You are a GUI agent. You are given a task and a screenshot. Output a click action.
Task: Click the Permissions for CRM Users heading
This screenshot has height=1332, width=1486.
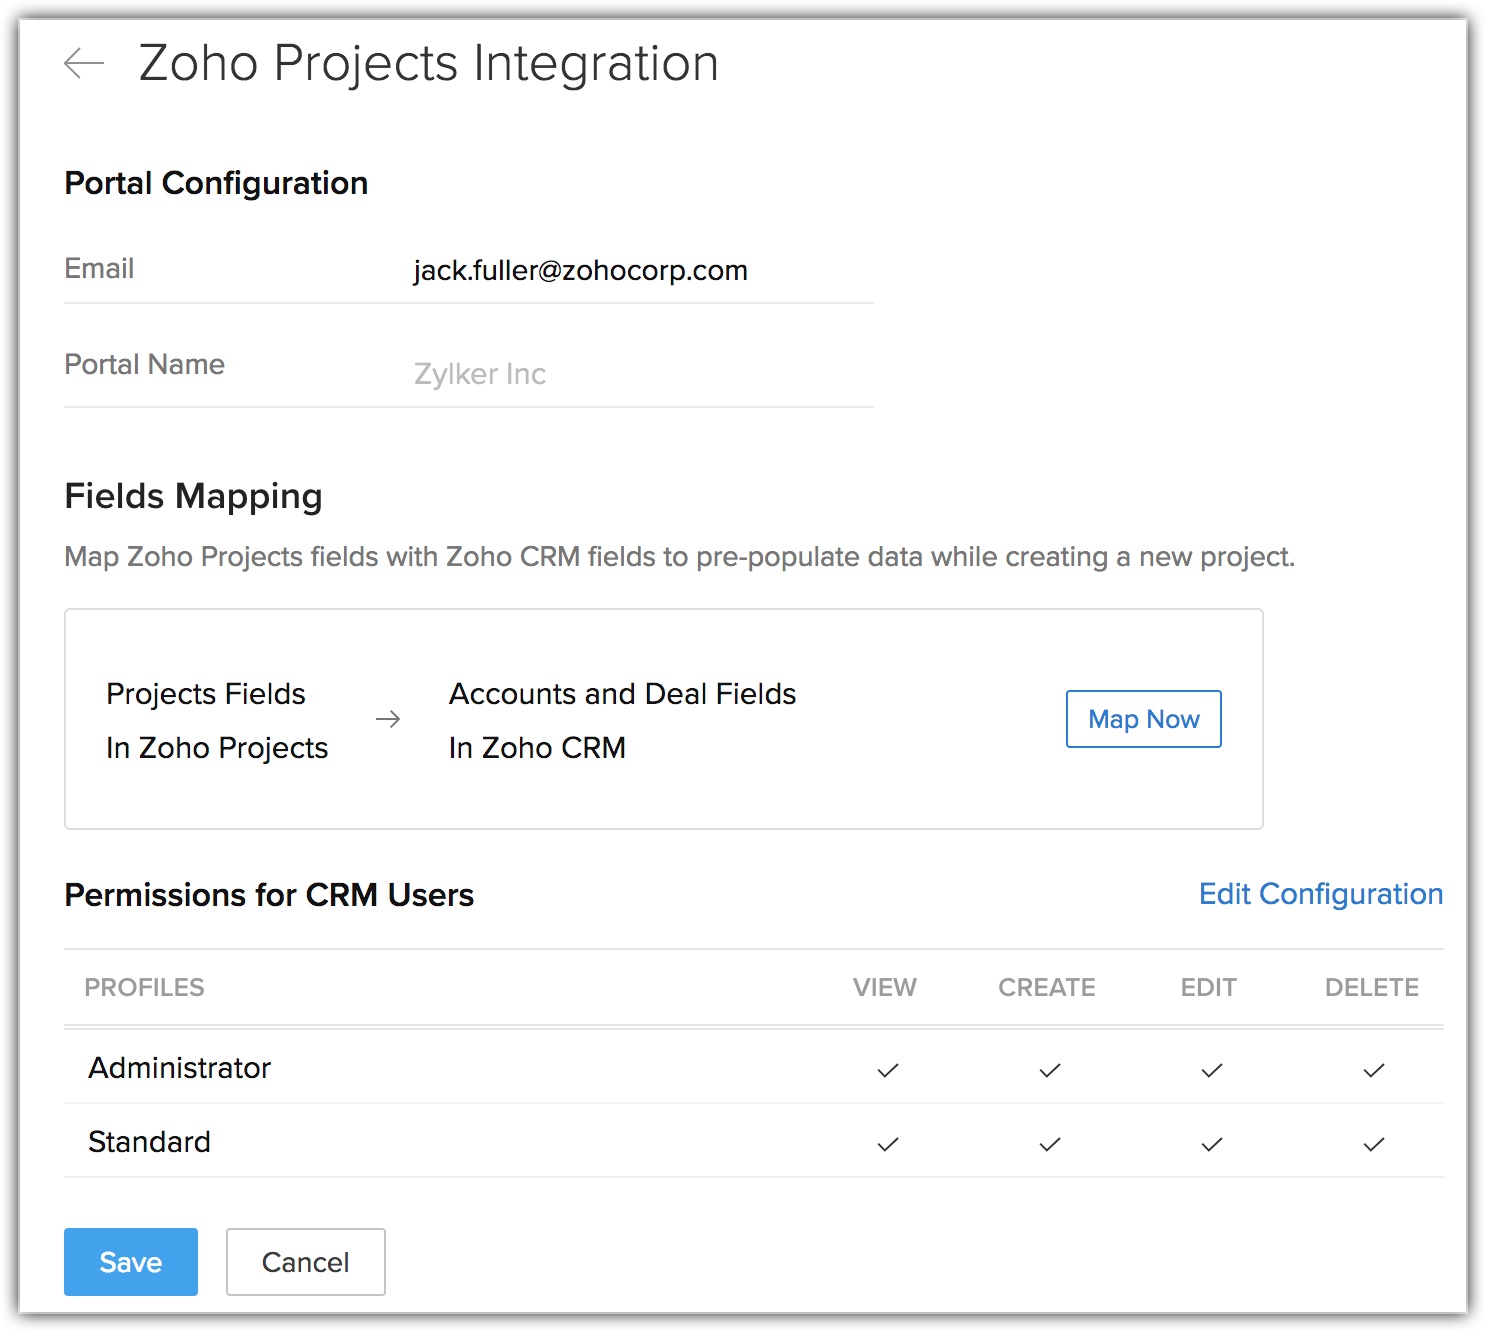point(269,895)
